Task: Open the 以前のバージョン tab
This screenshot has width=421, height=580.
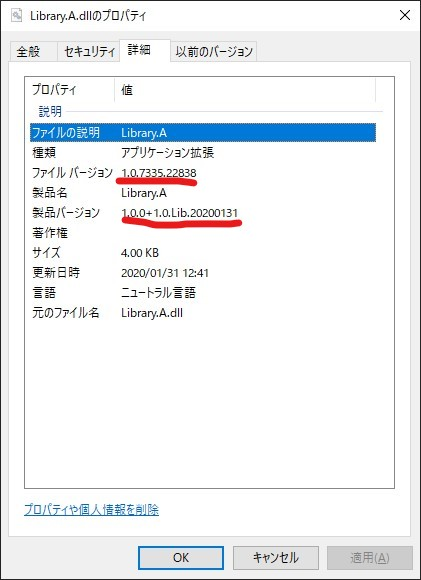Action: click(x=213, y=51)
